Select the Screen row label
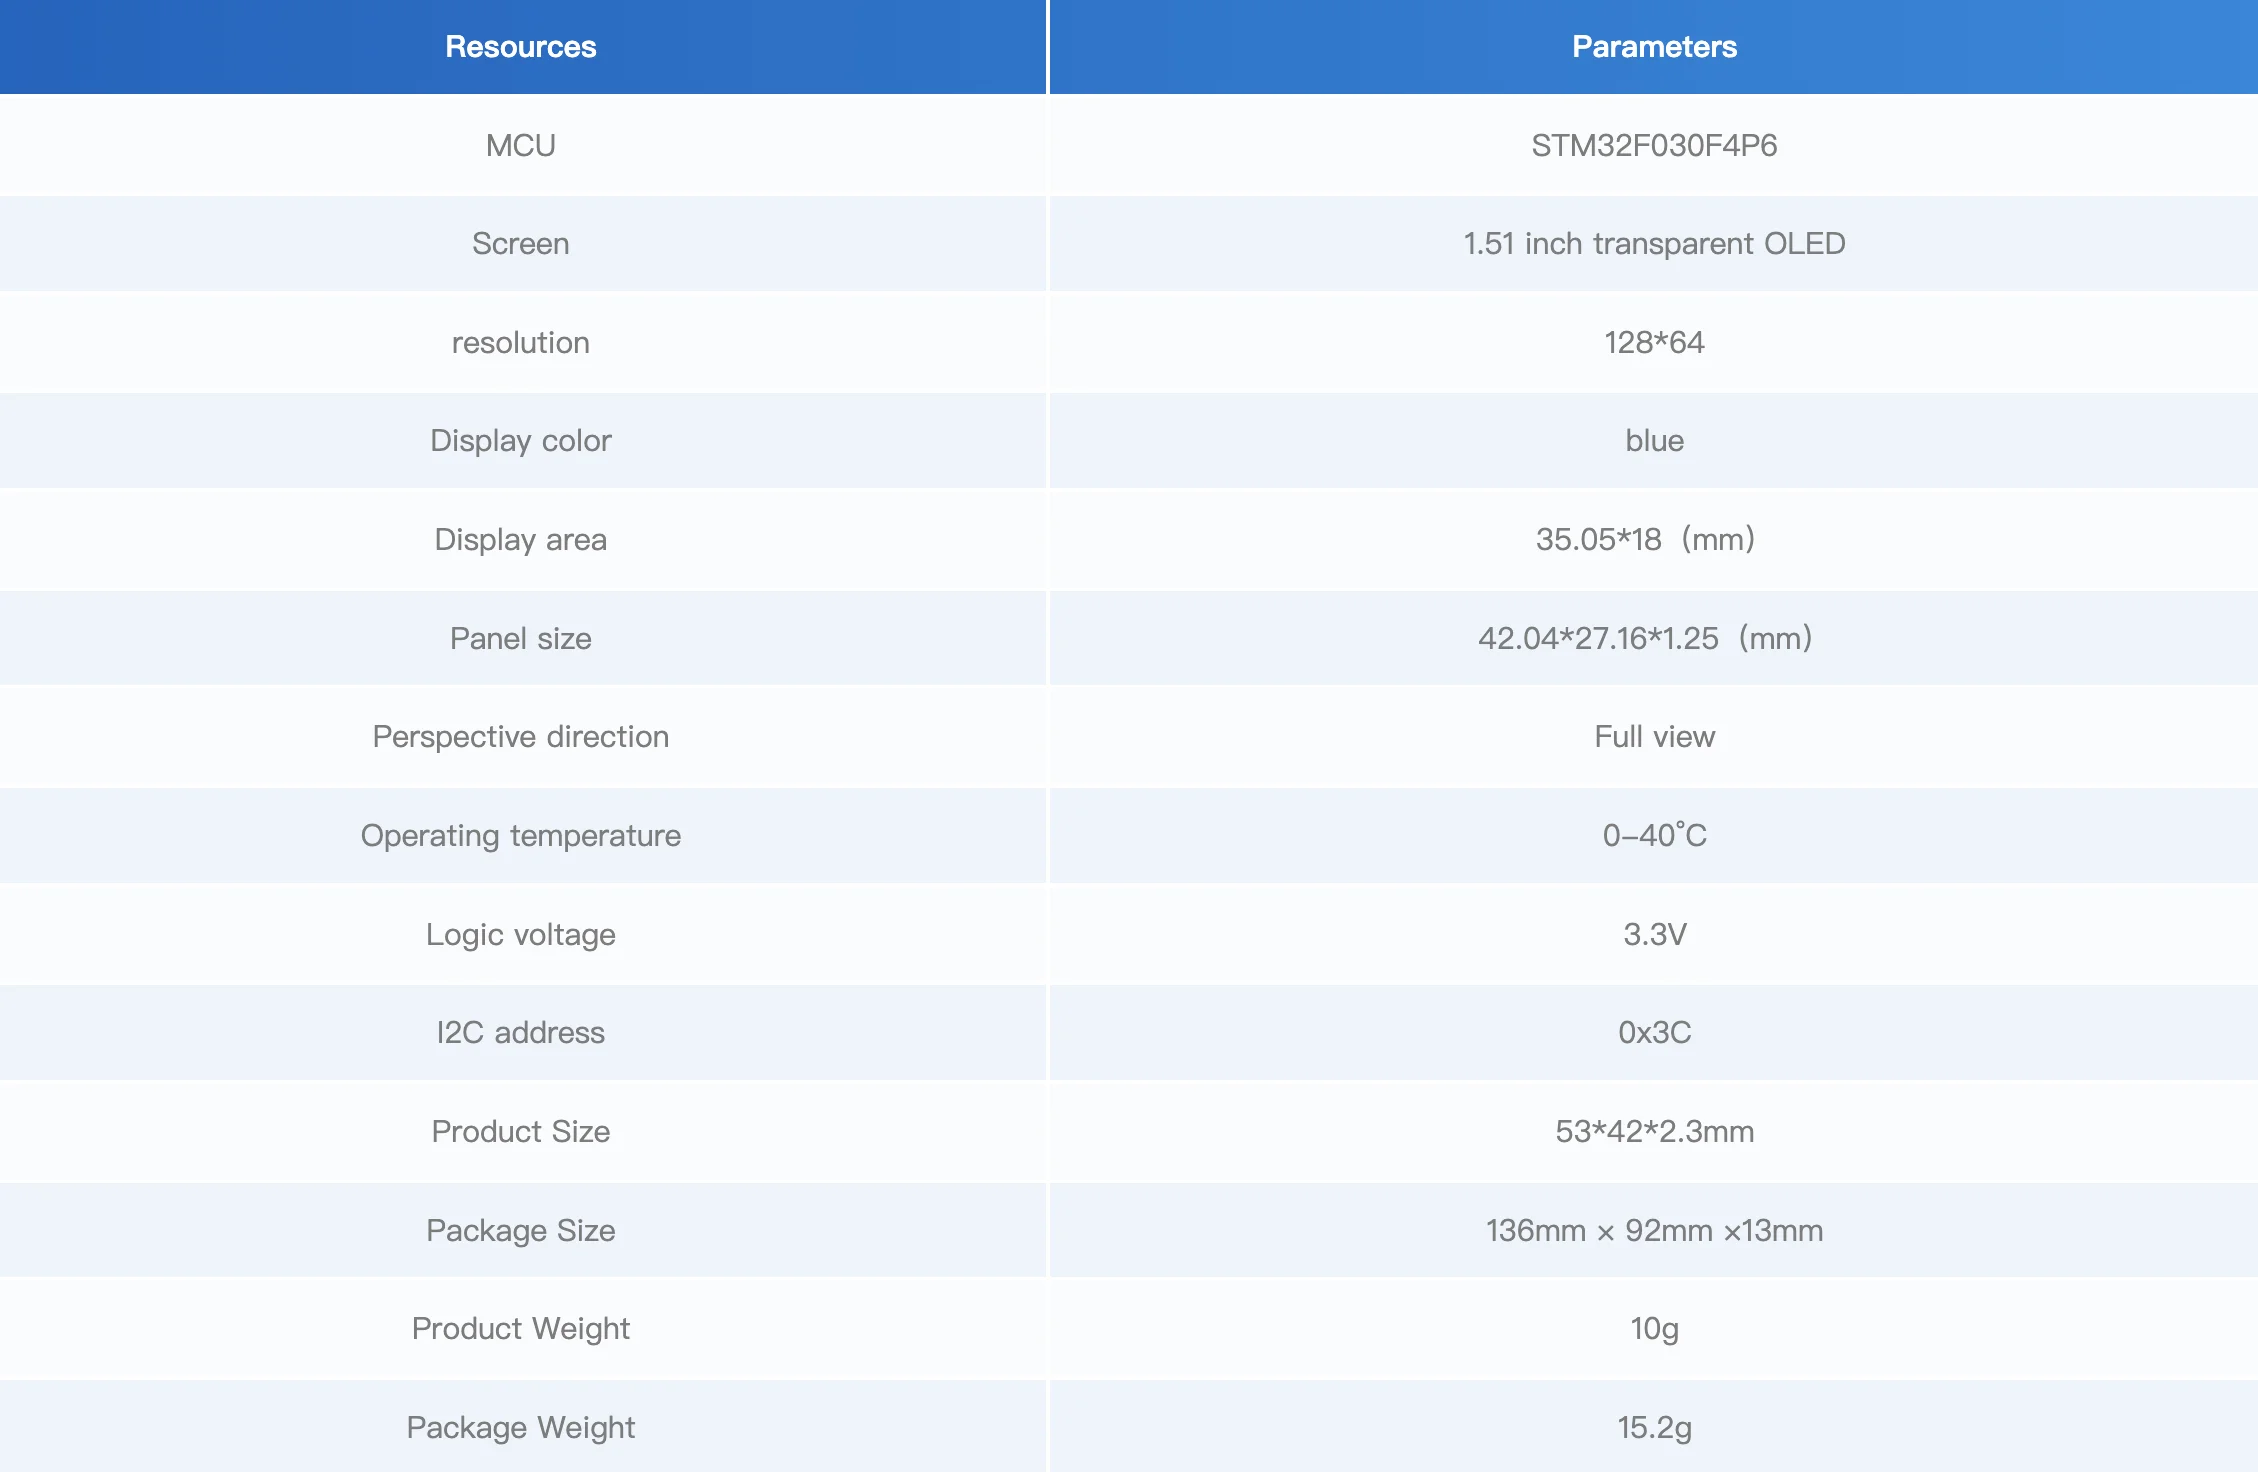This screenshot has width=2258, height=1472. (x=520, y=244)
